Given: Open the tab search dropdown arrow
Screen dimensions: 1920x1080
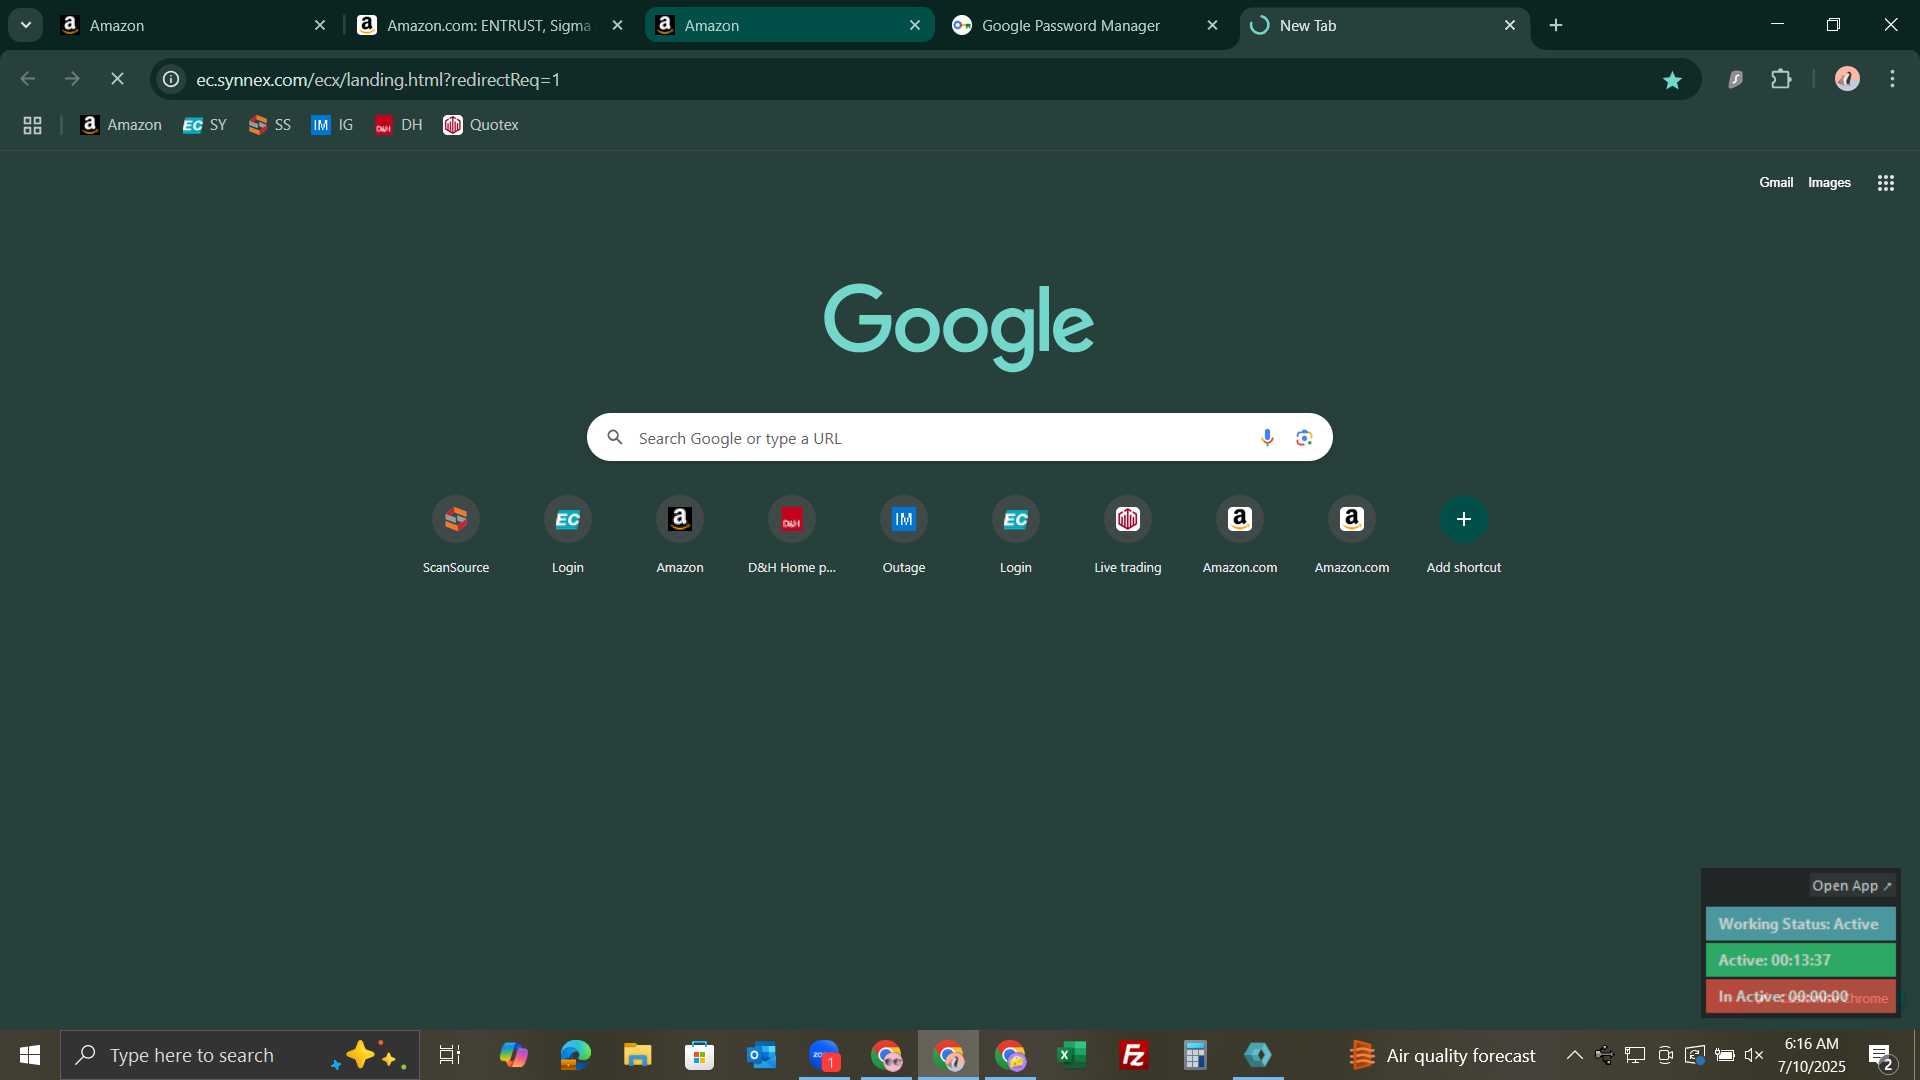Looking at the screenshot, I should 26,25.
